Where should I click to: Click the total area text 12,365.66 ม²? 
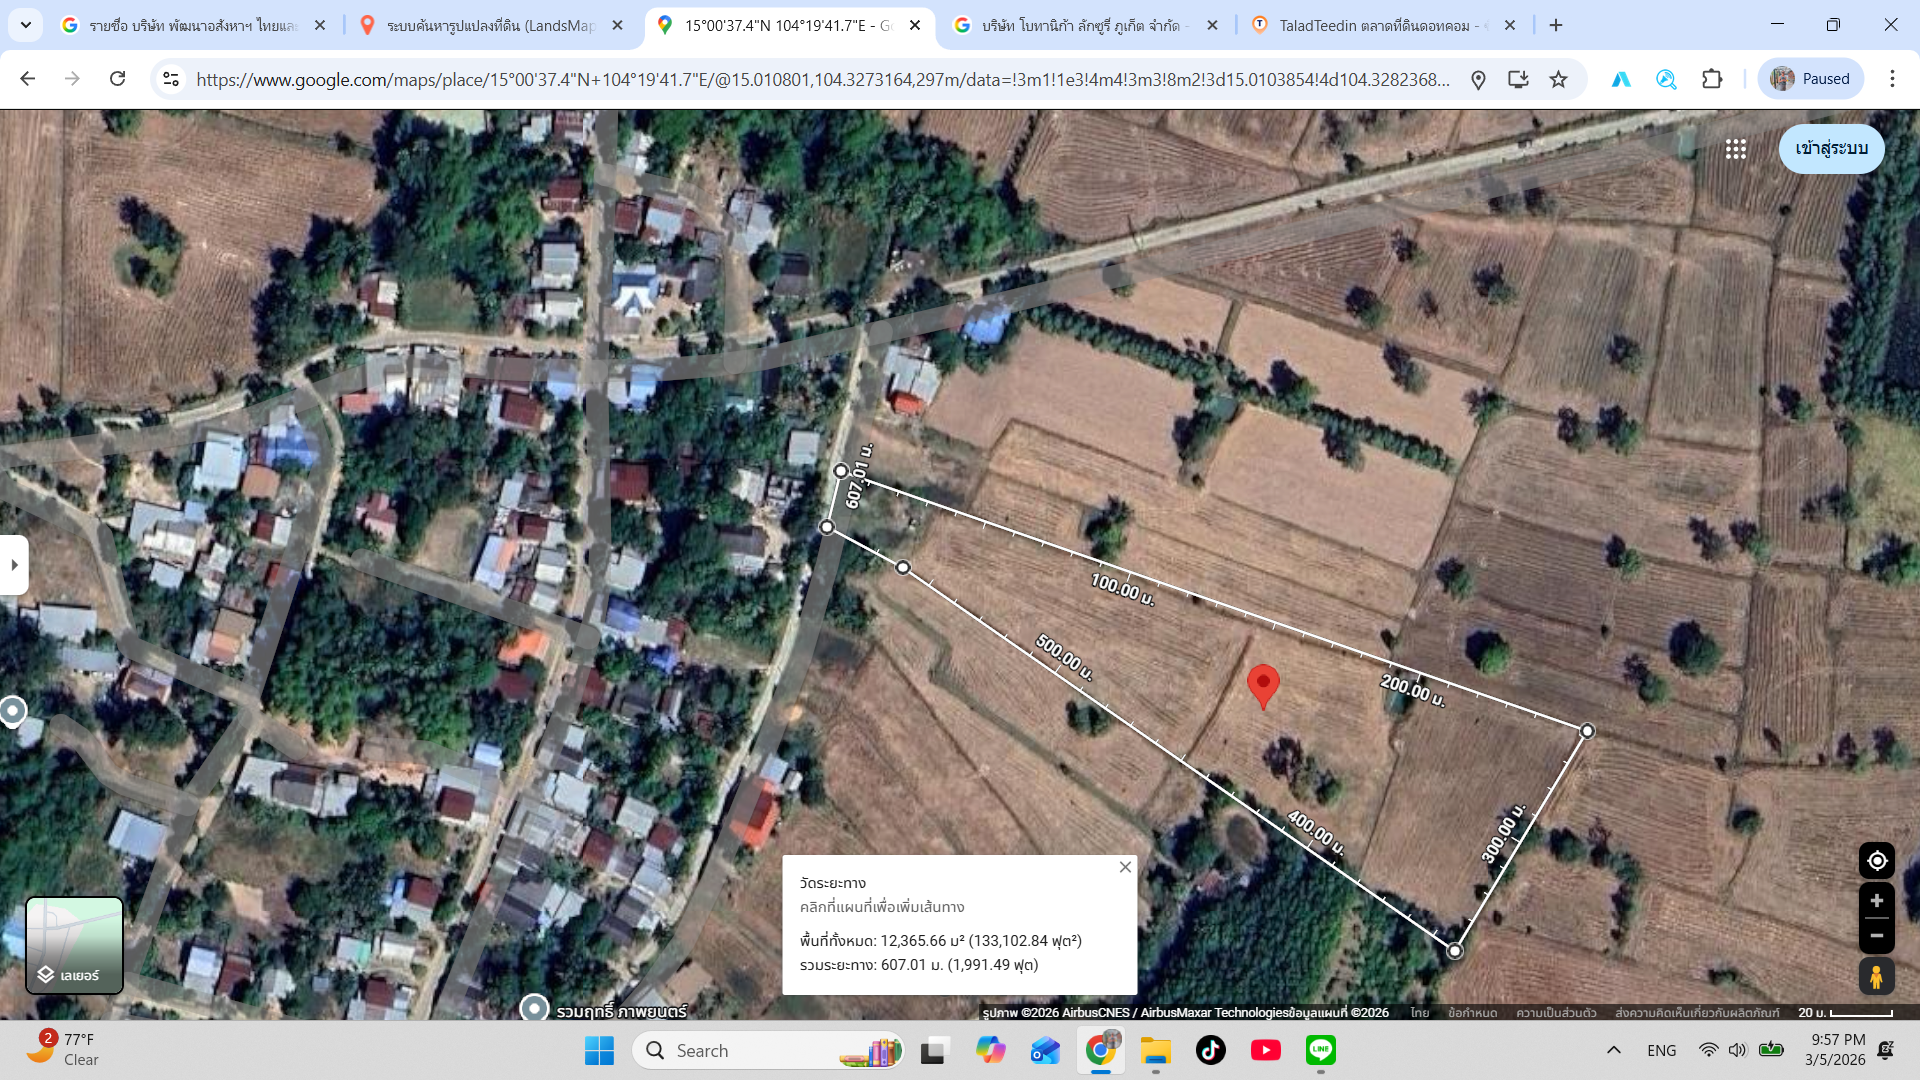point(940,941)
